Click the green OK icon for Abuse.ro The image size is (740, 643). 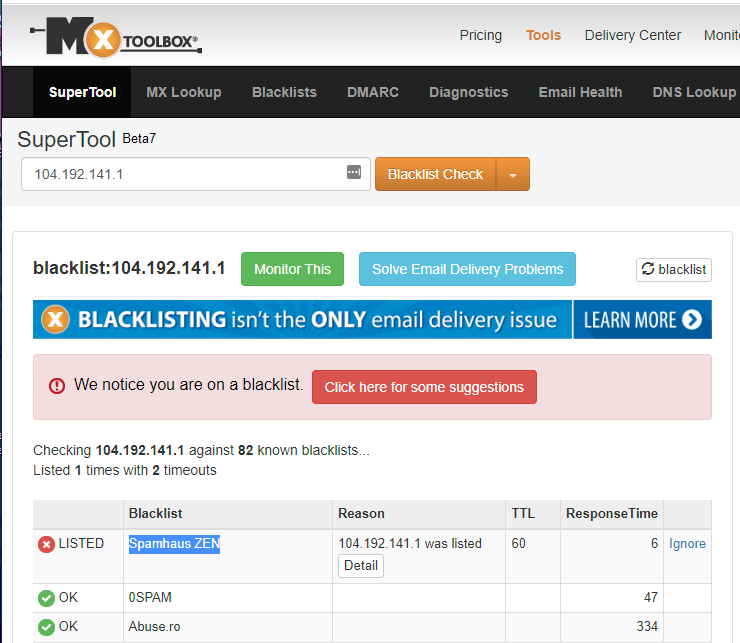click(46, 627)
